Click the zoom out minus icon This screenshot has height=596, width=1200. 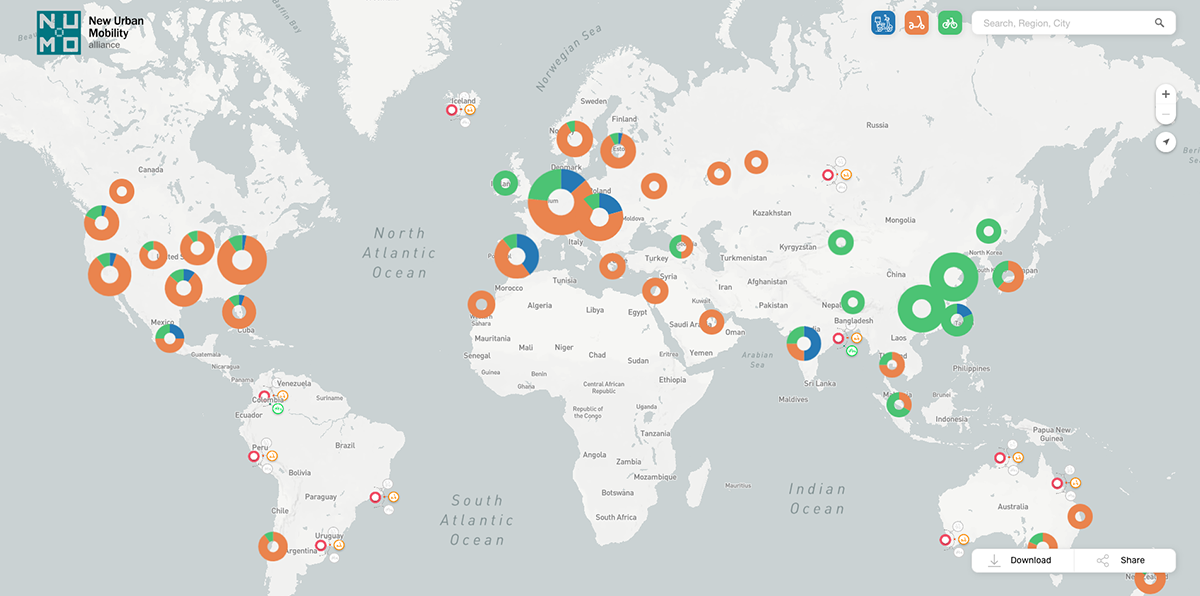pyautogui.click(x=1166, y=113)
